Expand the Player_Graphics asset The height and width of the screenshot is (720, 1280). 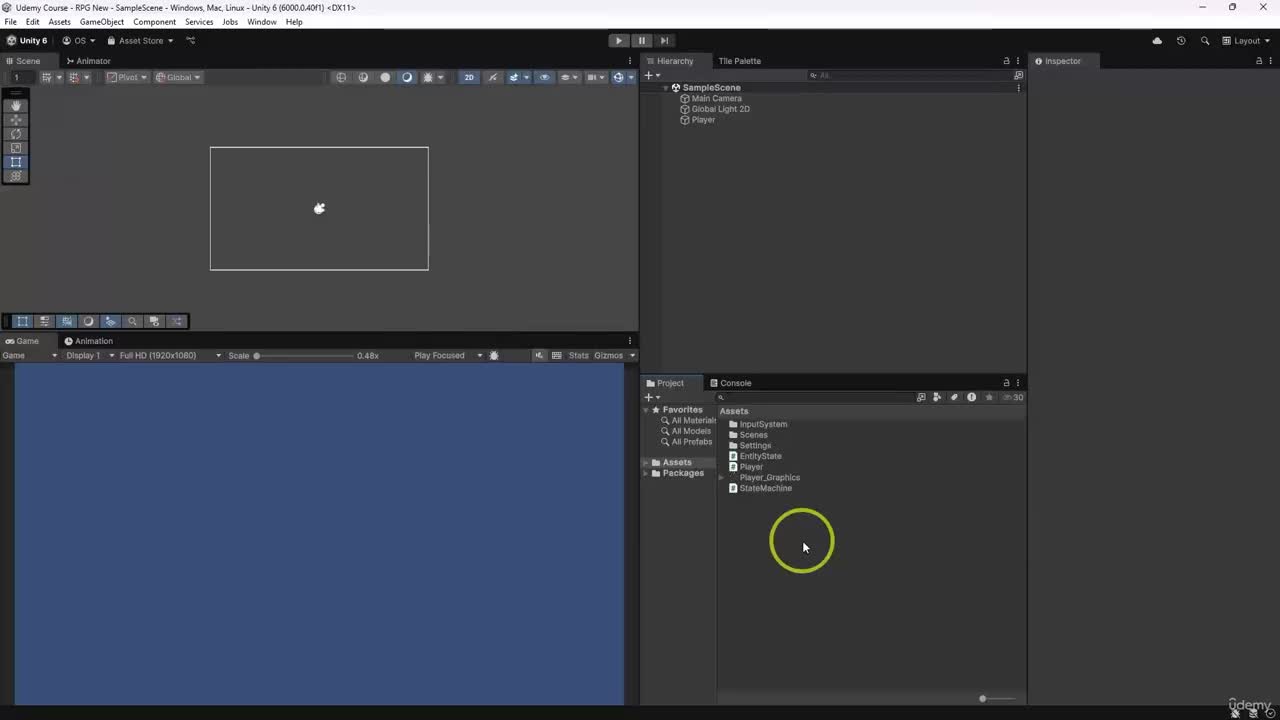[722, 478]
